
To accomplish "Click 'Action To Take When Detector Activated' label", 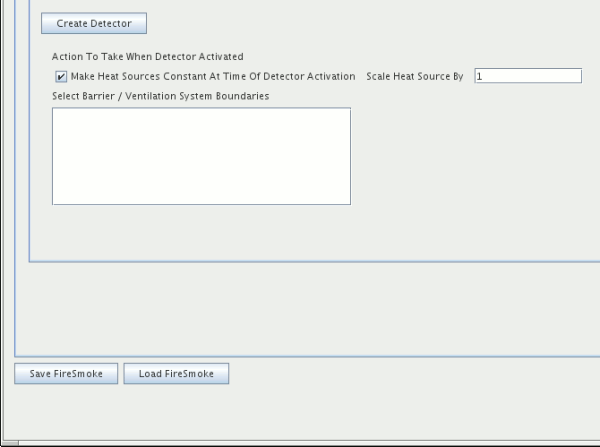I will 147,57.
